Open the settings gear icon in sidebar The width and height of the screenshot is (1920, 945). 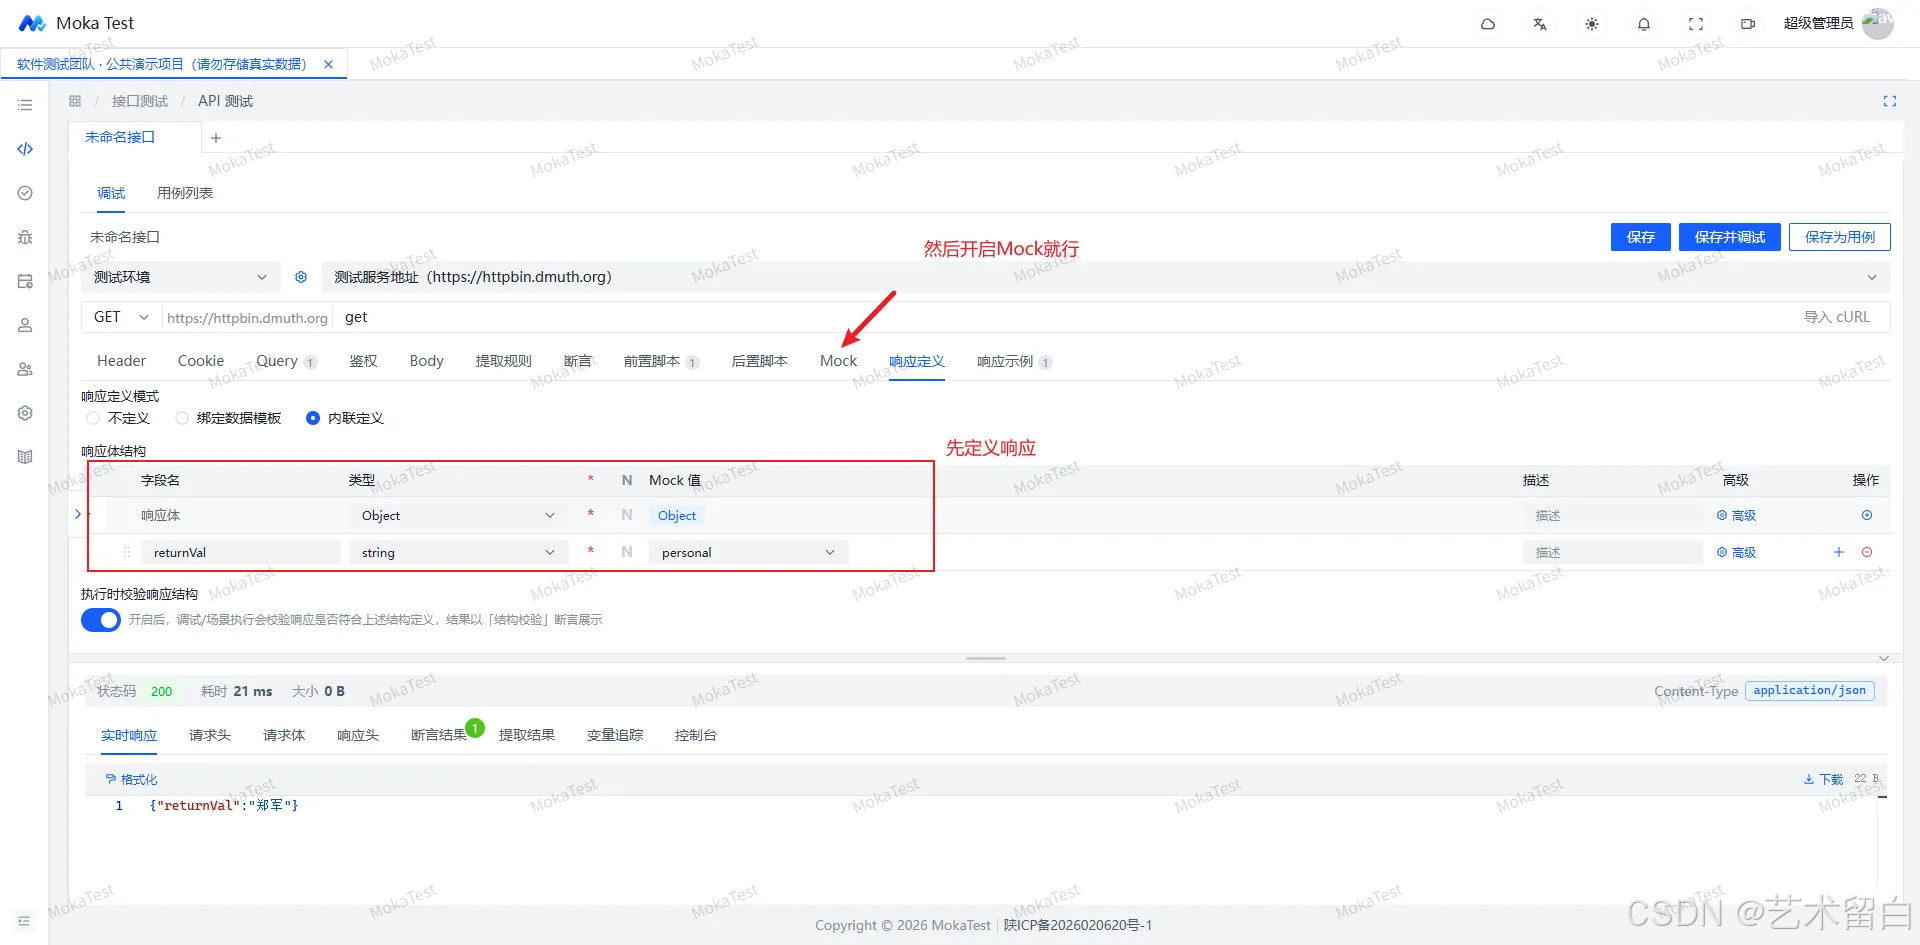click(x=25, y=413)
